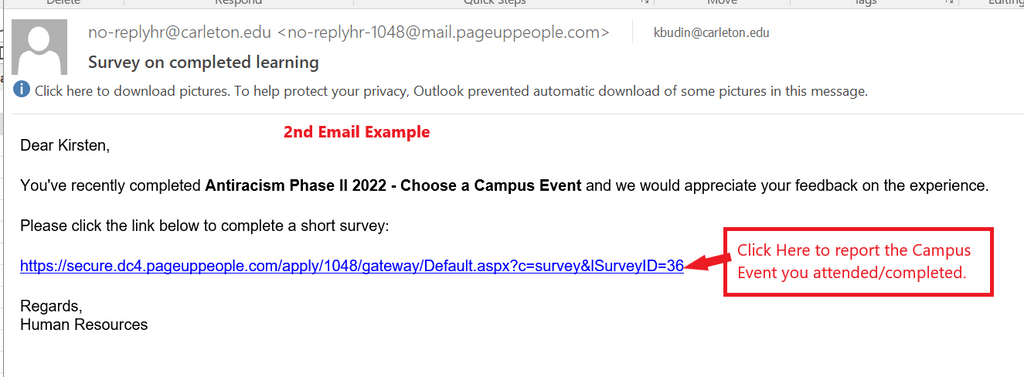Click the Quick Steps group label
Viewport: 1024px width, 377px height.
click(494, 3)
